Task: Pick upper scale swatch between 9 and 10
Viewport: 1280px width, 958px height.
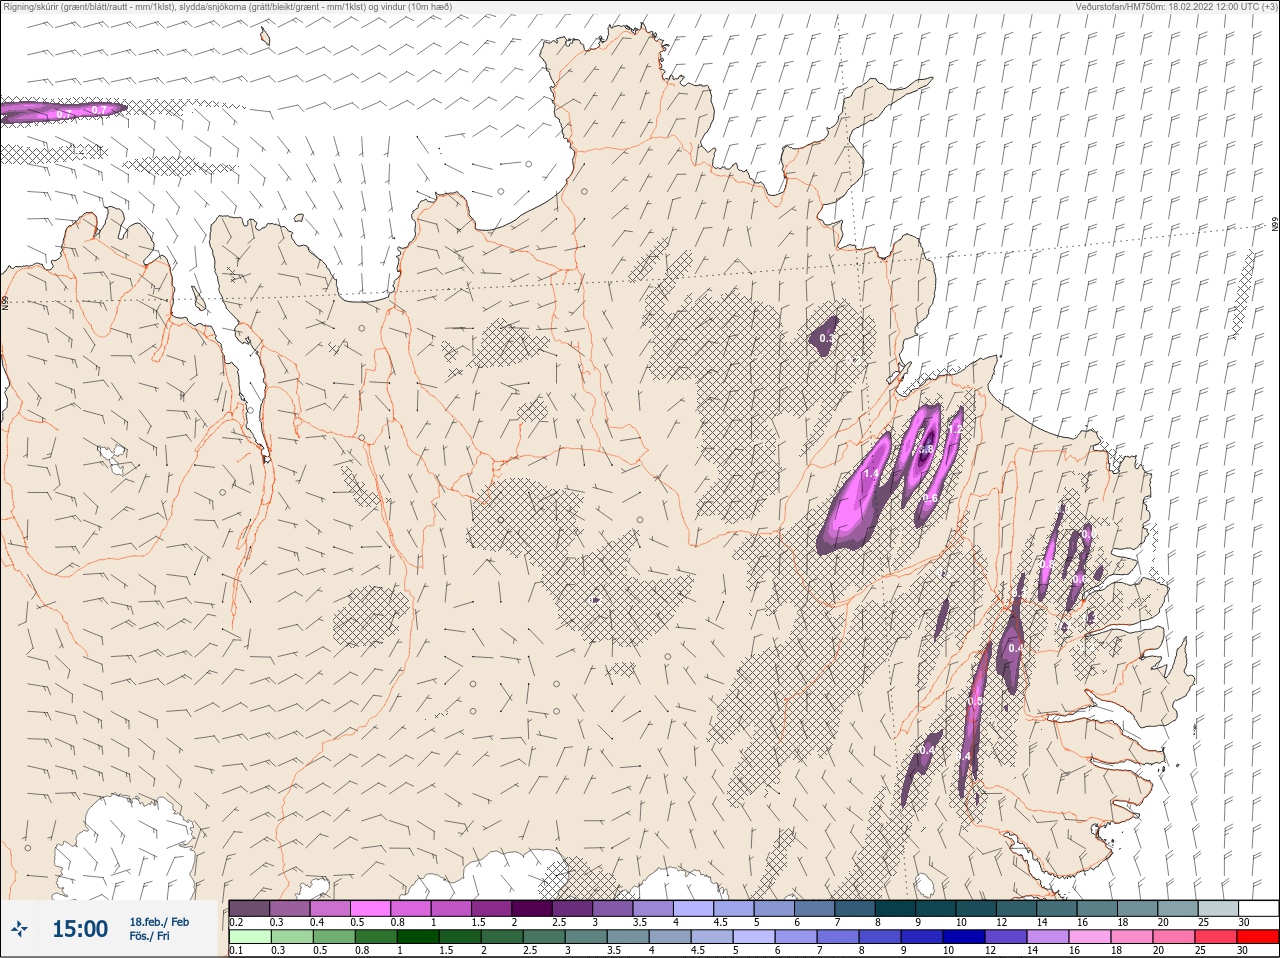Action: 935,908
